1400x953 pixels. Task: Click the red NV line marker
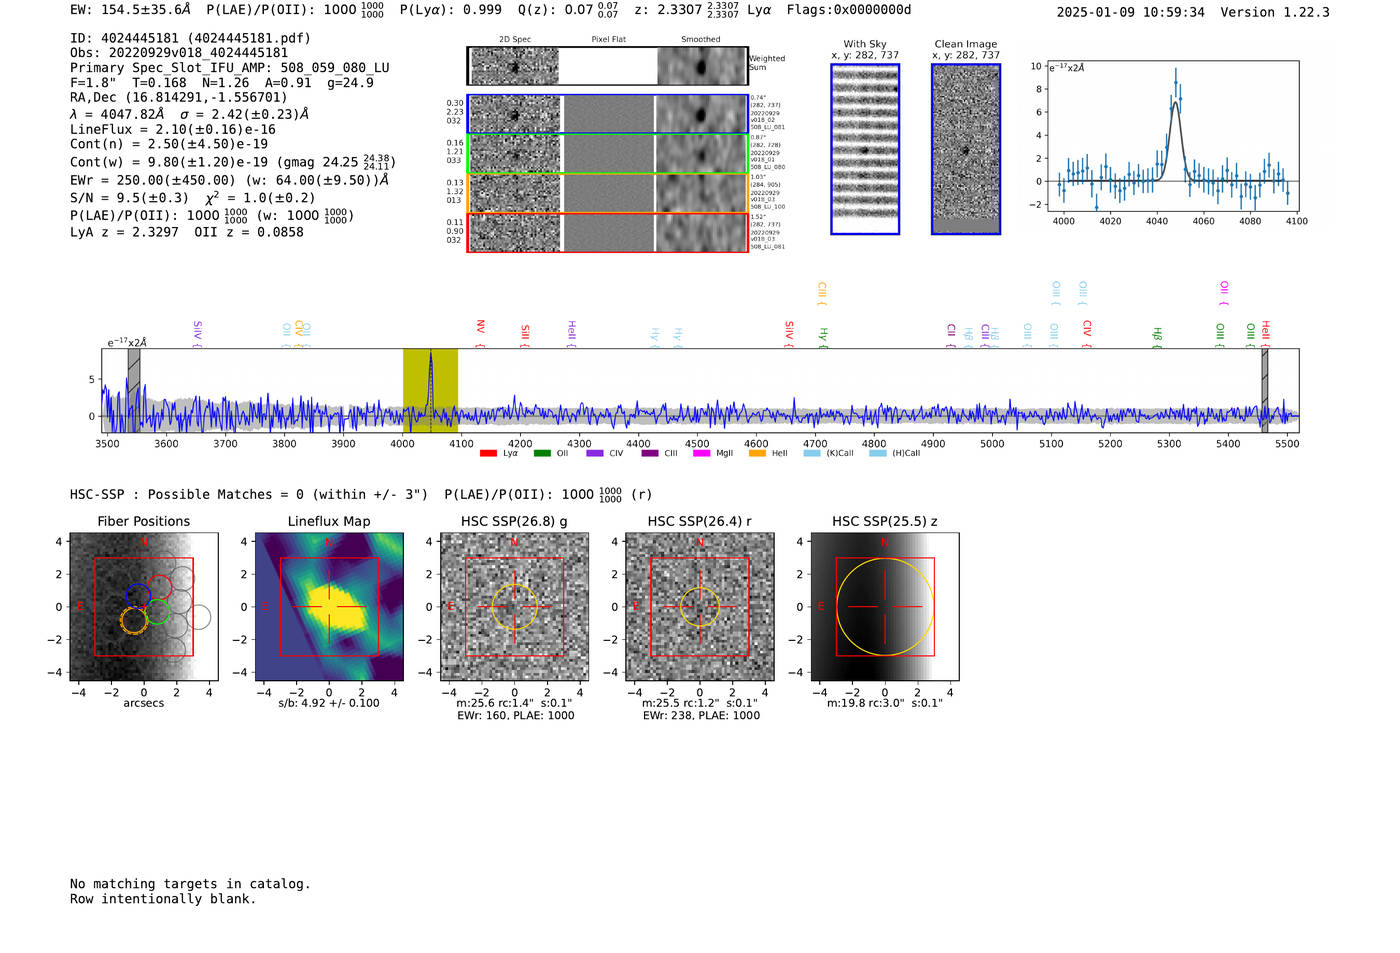click(481, 333)
